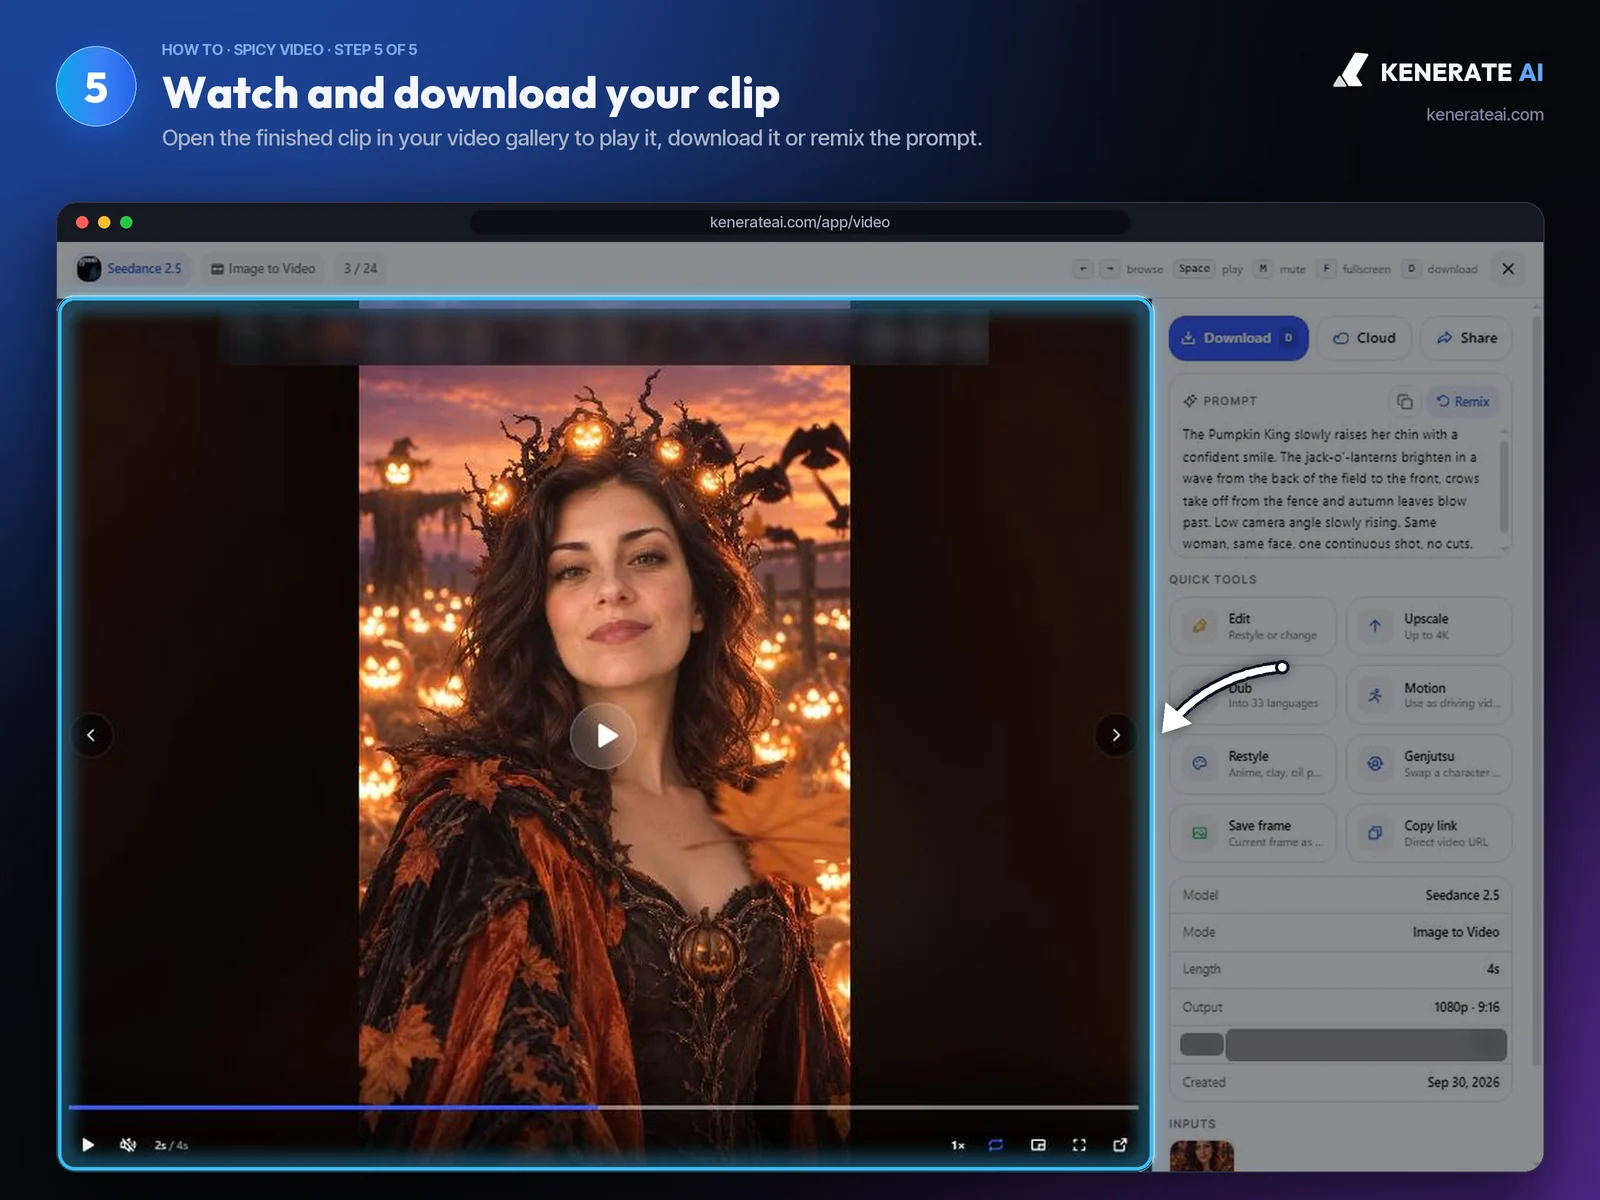Screen dimensions: 1600x1200
Task: Go to the next clip with right chevron
Action: (x=1116, y=735)
